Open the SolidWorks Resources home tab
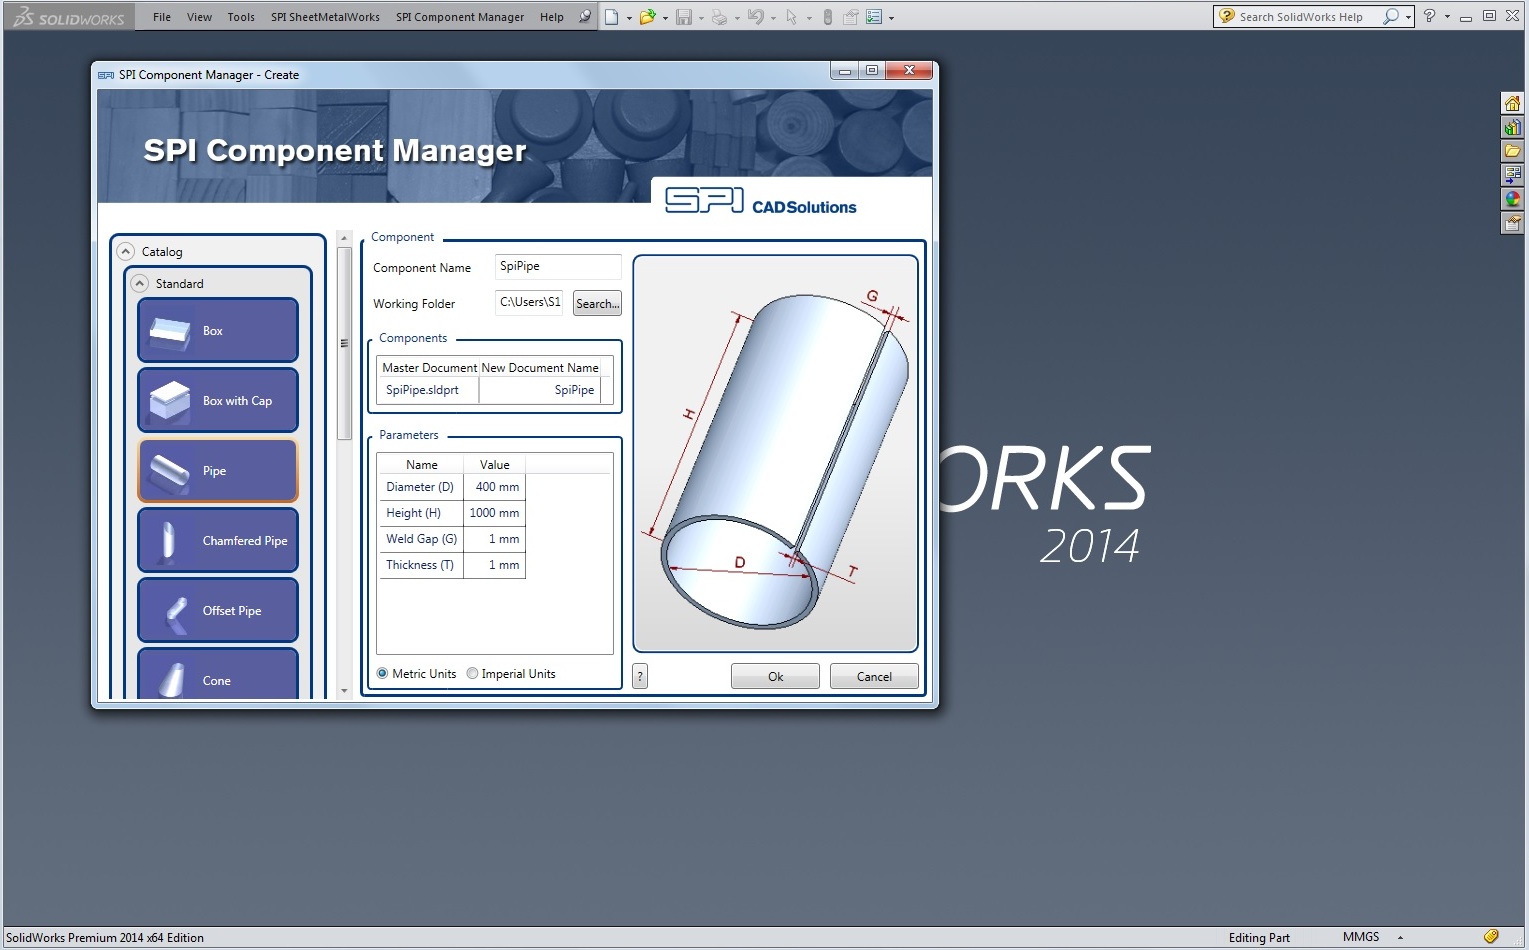The width and height of the screenshot is (1529, 950). pos(1512,103)
